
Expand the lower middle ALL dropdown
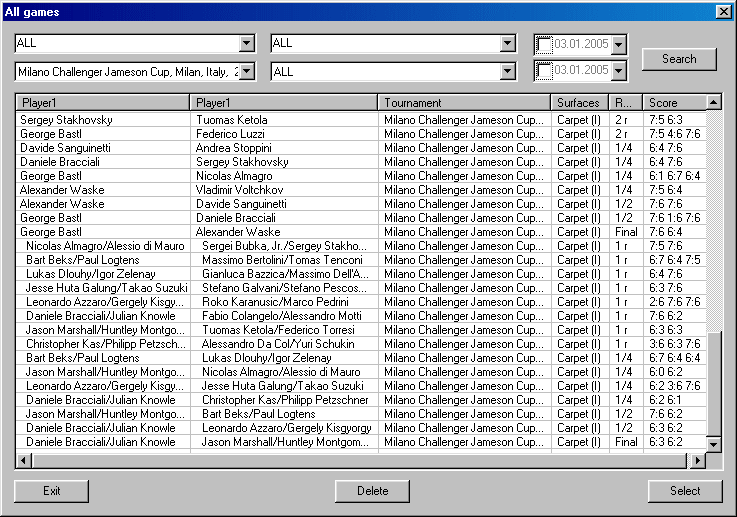pos(507,72)
